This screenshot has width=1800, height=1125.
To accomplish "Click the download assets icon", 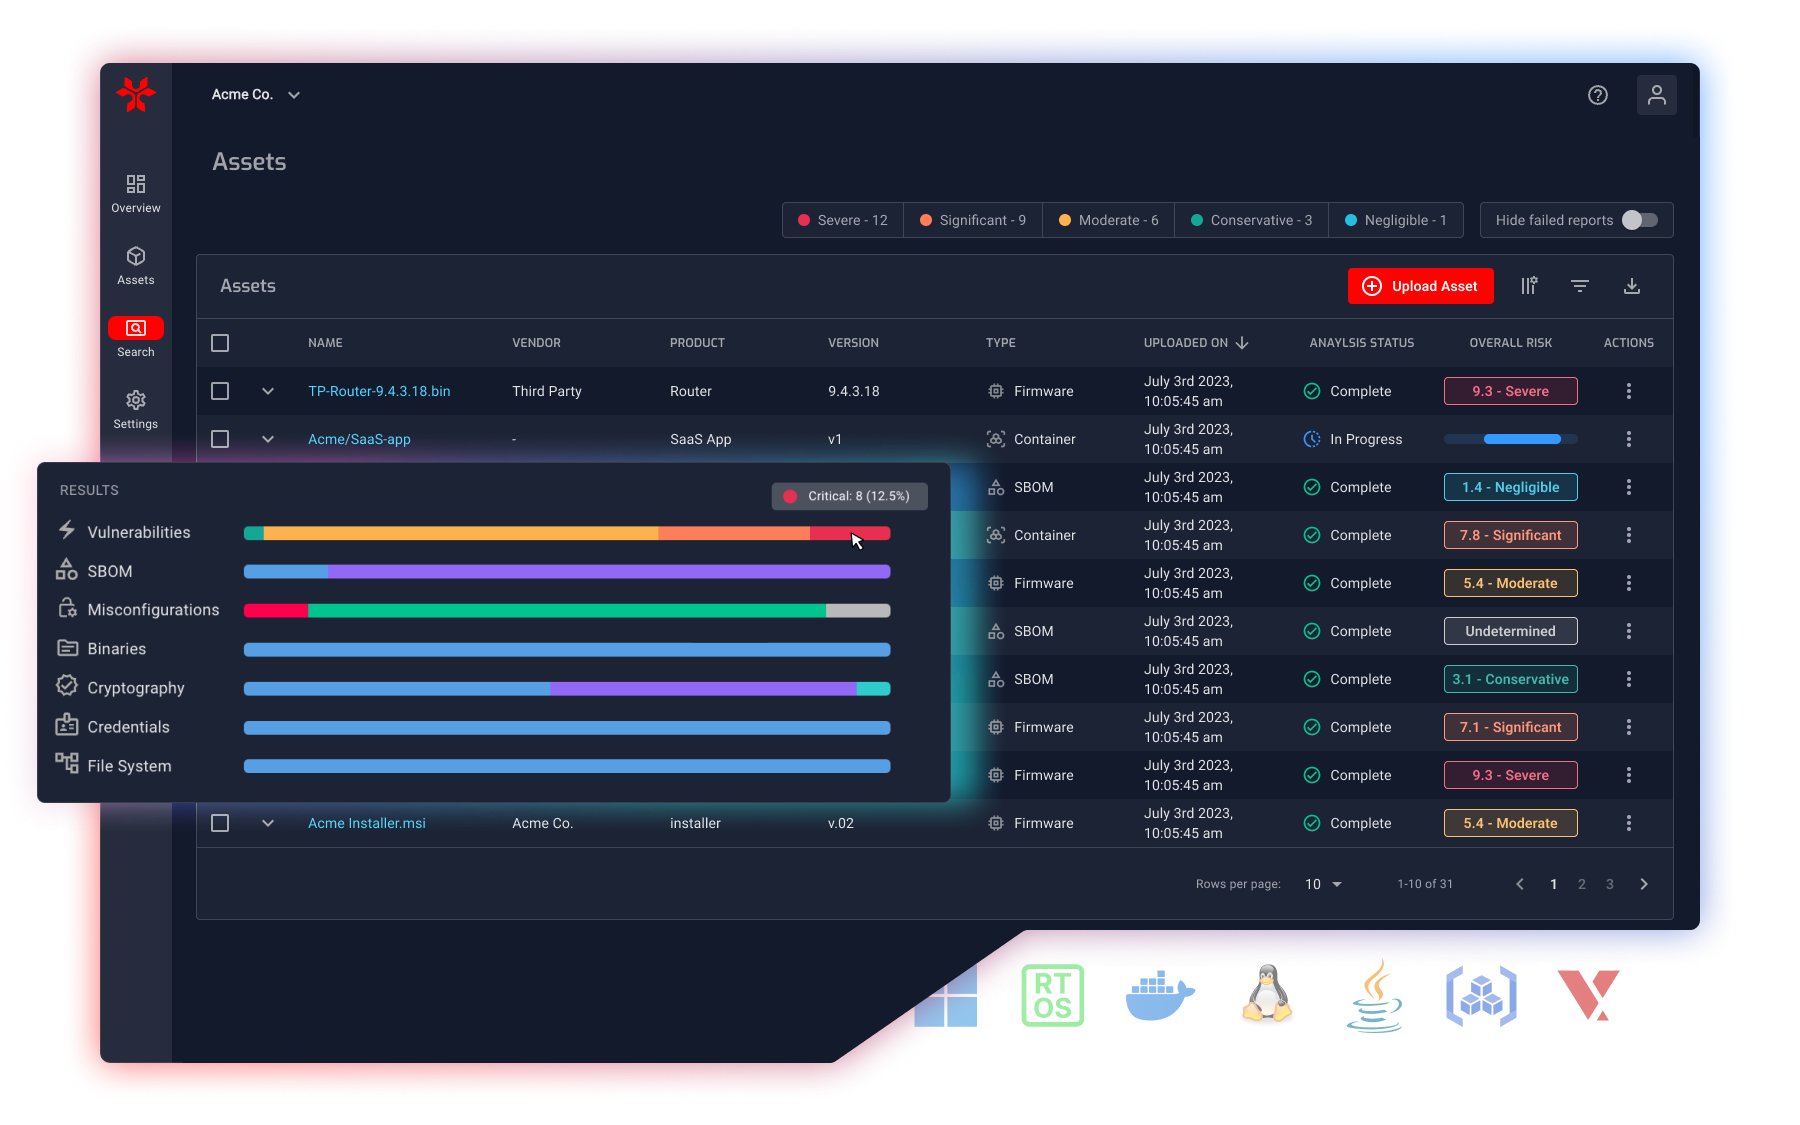I will point(1632,286).
